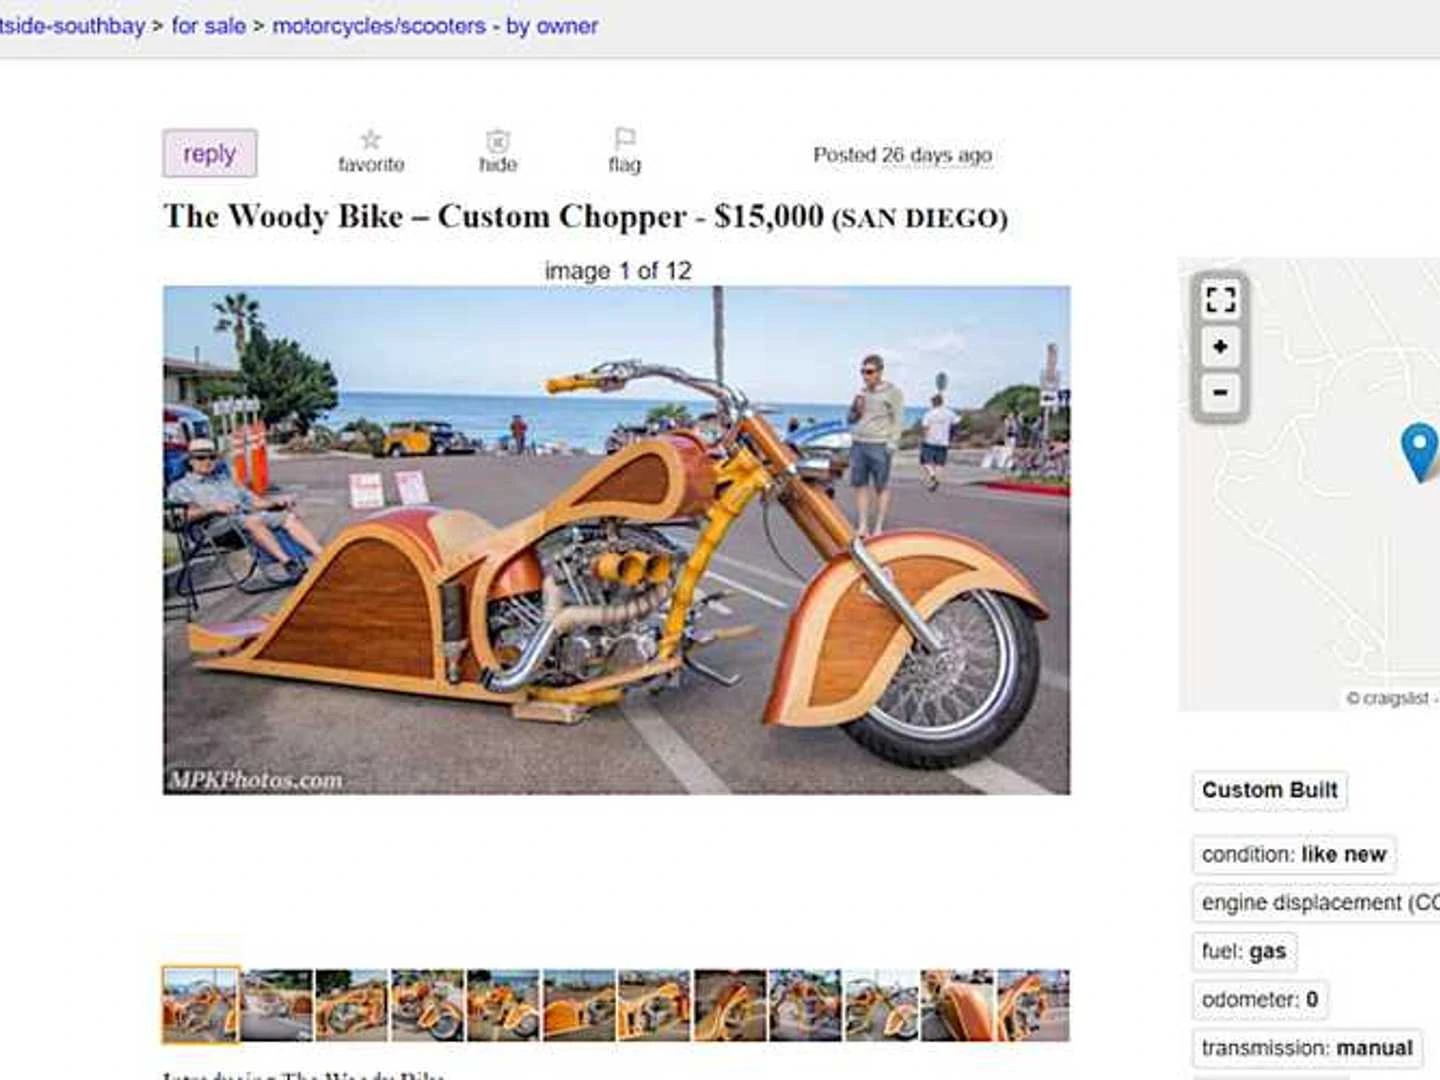Open the reply button
This screenshot has width=1440, height=1080.
[x=210, y=154]
